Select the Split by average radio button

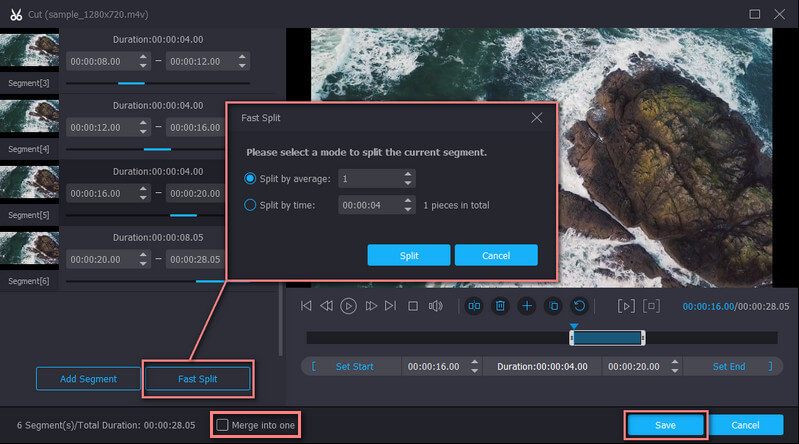tap(250, 178)
